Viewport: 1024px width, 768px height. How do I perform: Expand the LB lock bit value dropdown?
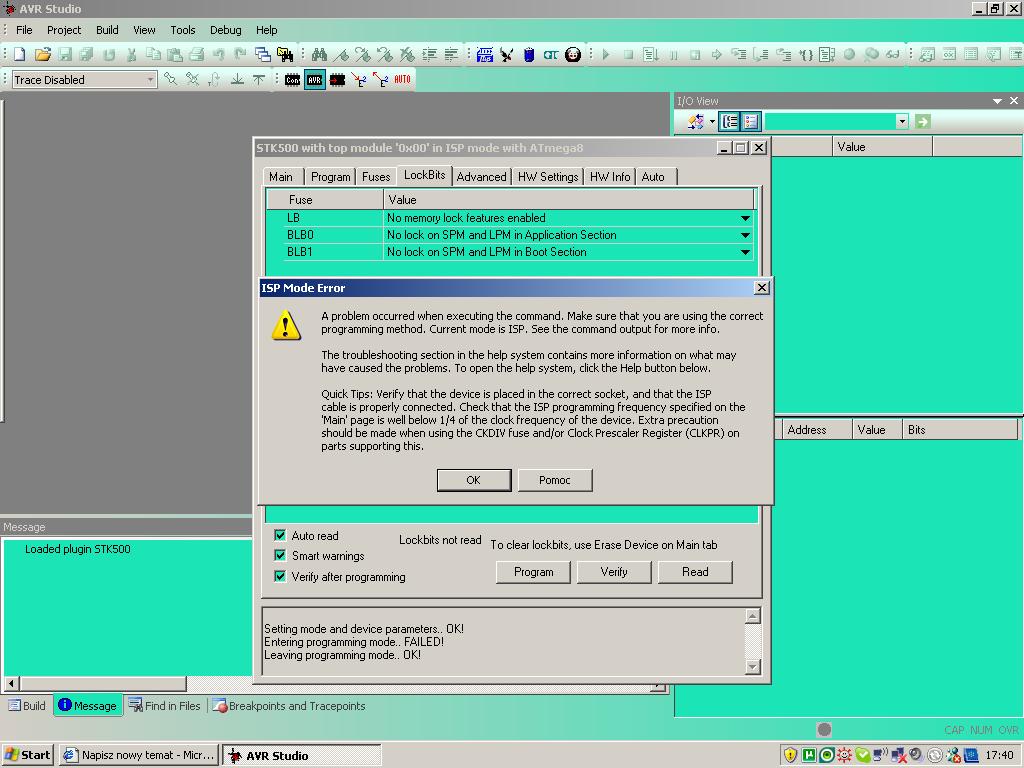(x=745, y=218)
